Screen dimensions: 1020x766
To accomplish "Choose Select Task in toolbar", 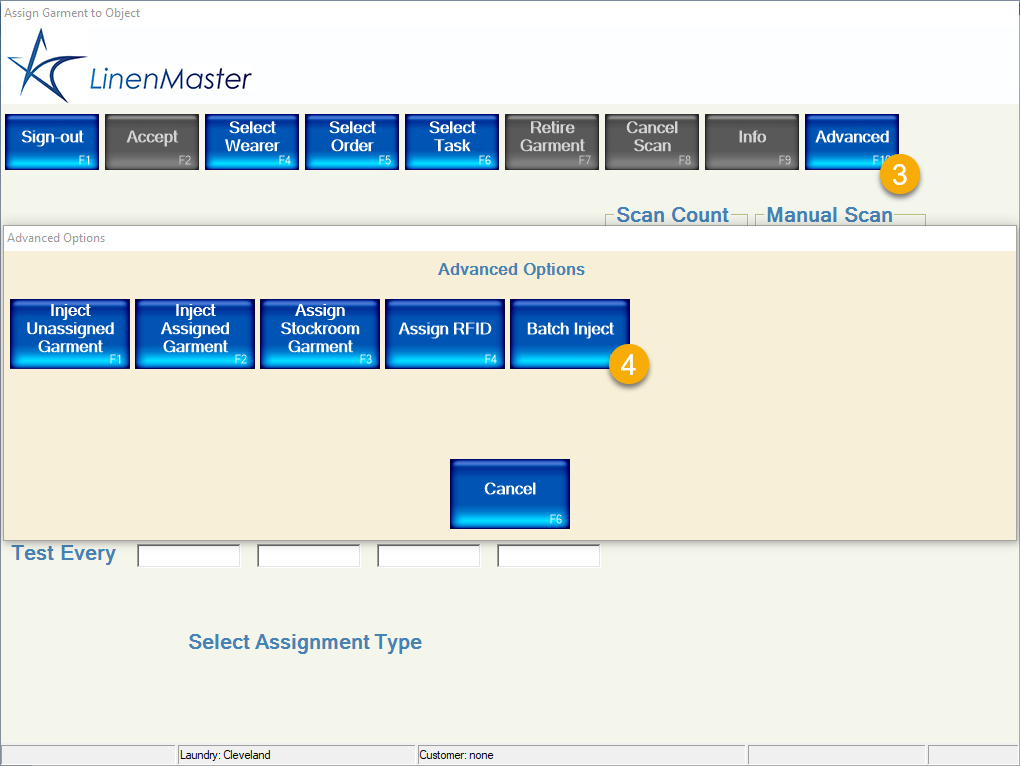I will click(452, 141).
